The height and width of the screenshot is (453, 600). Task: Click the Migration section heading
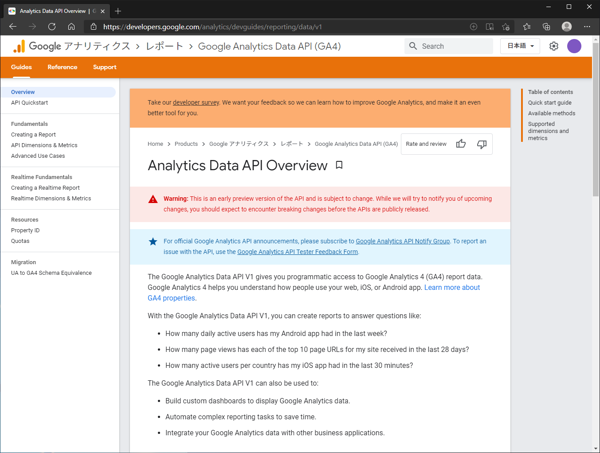click(23, 262)
